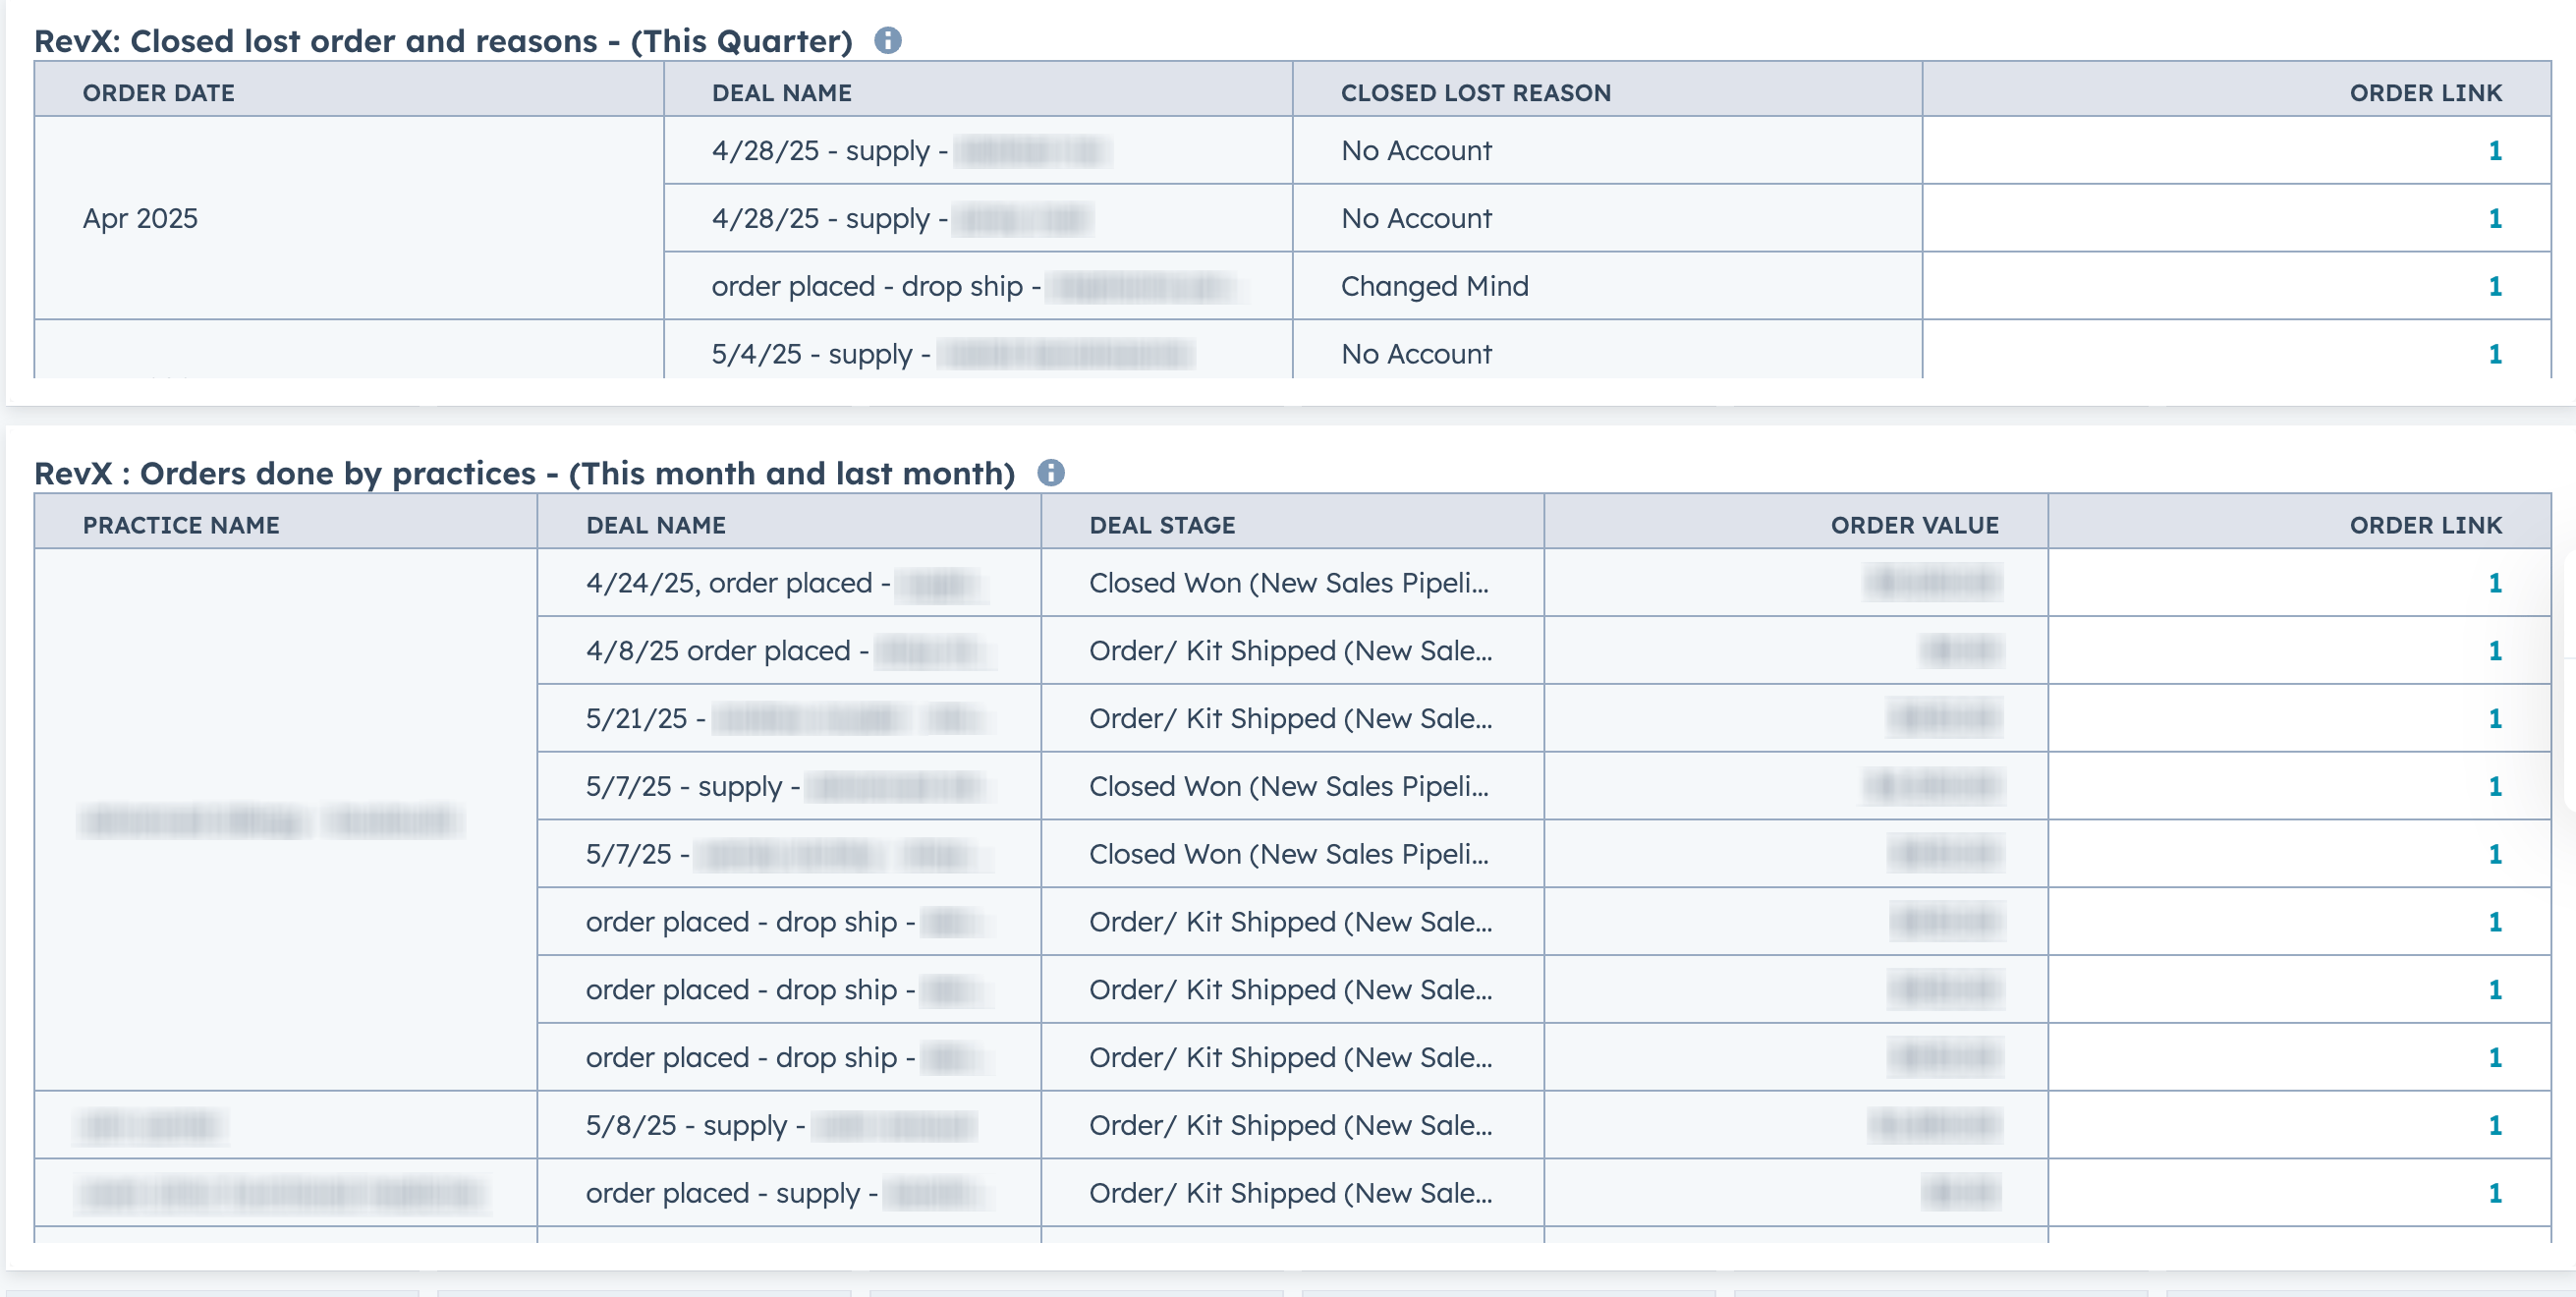This screenshot has width=2576, height=1297.
Task: Click the Changed Mind reason cell
Action: 1607,286
